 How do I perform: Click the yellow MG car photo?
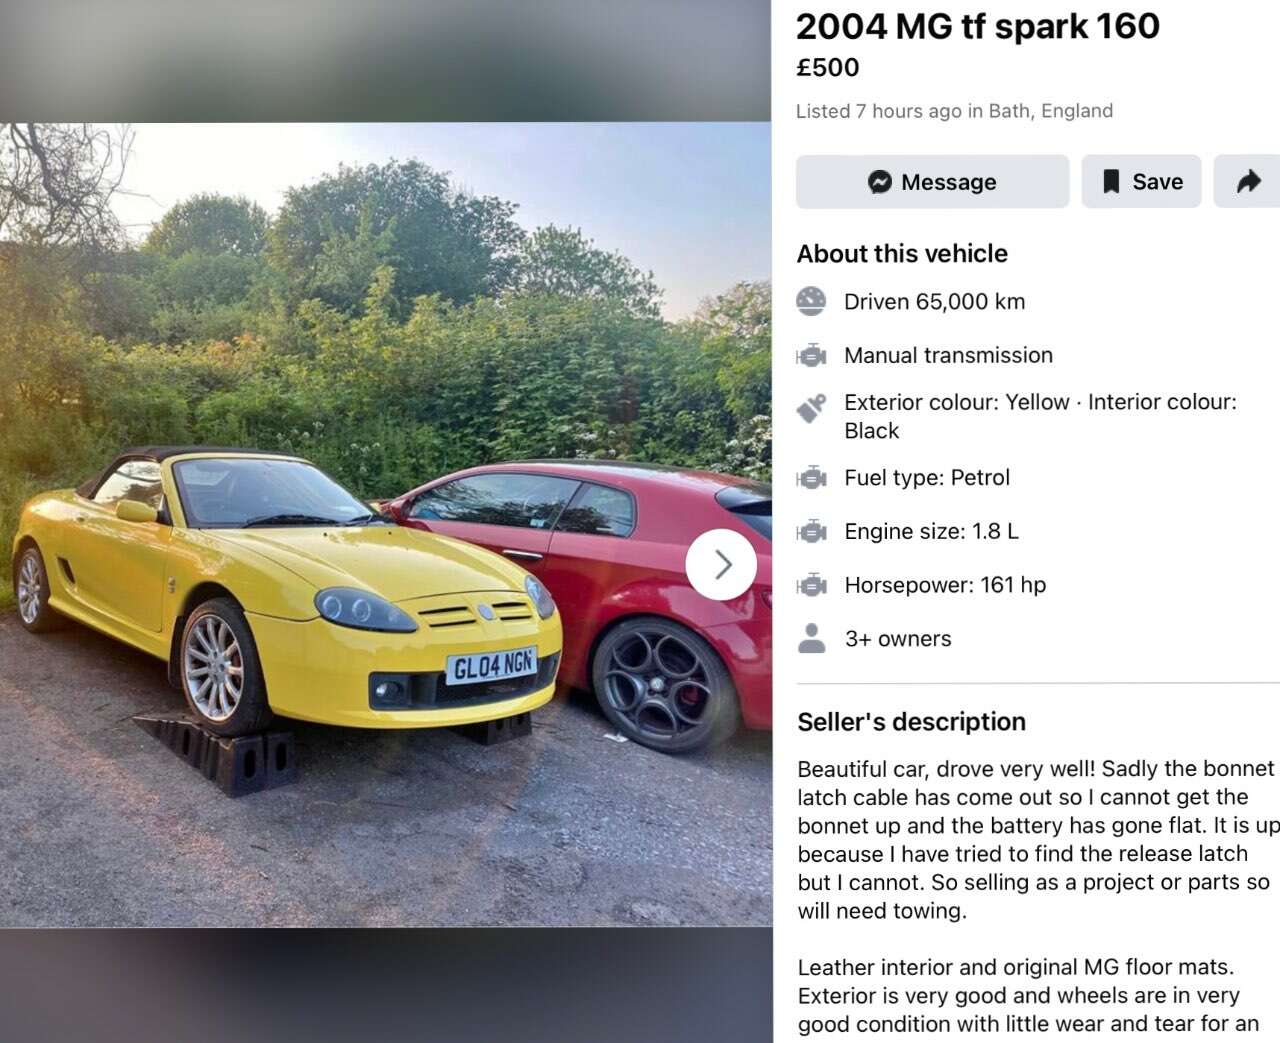[x=386, y=525]
